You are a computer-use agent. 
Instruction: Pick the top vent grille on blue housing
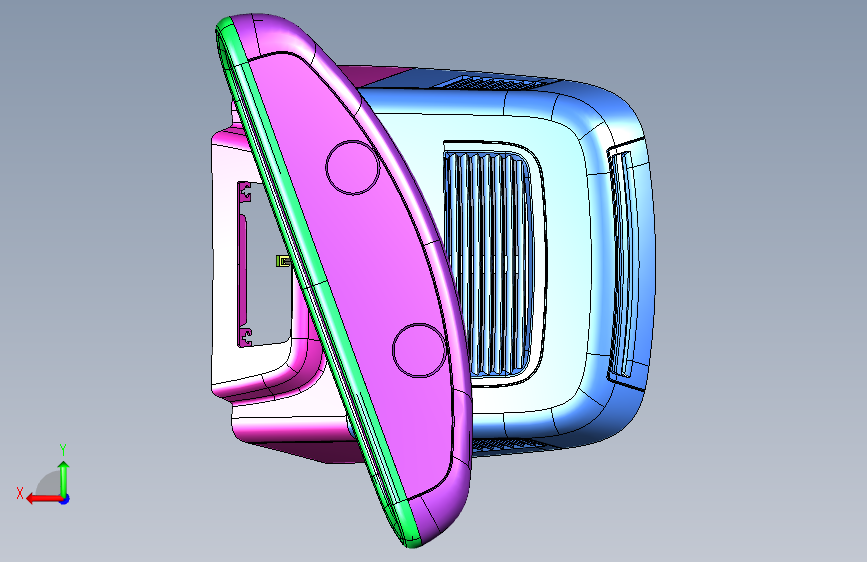pos(494,83)
